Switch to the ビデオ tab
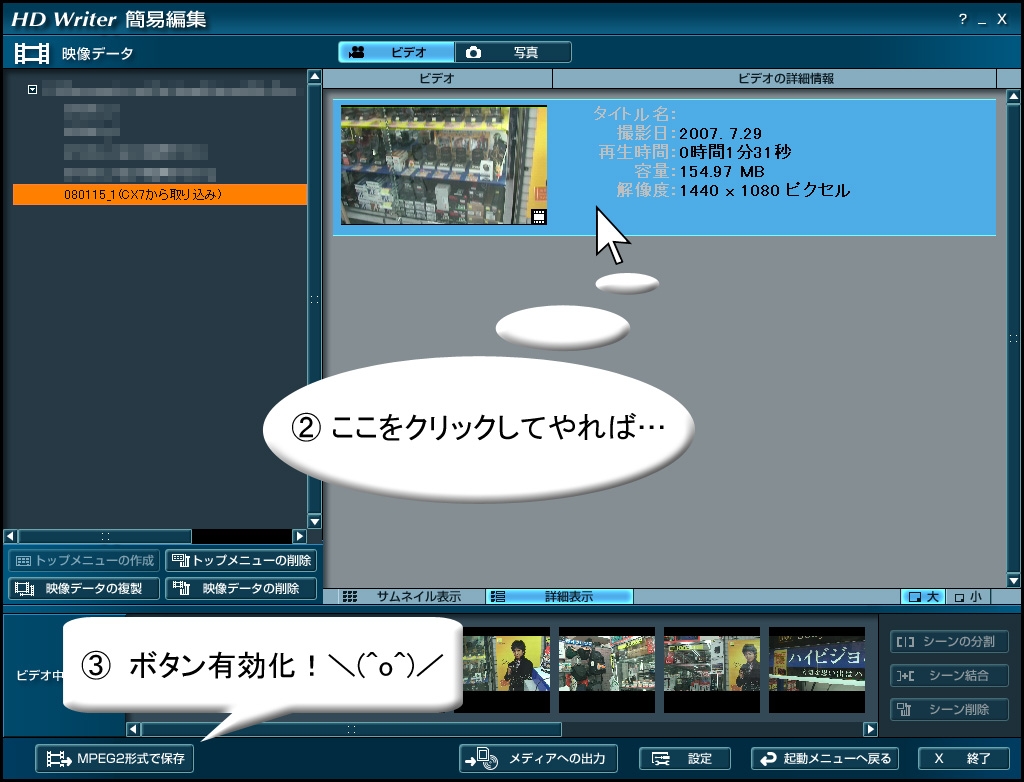 click(396, 52)
